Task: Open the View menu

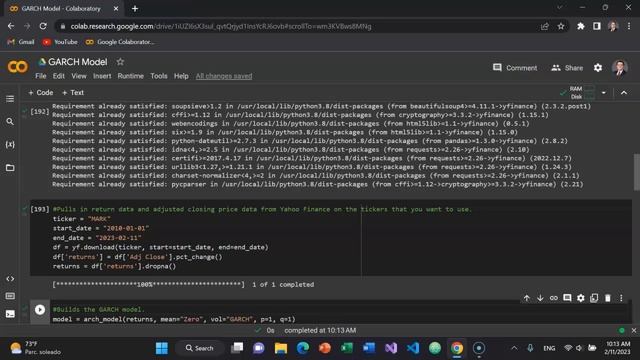Action: pos(79,76)
